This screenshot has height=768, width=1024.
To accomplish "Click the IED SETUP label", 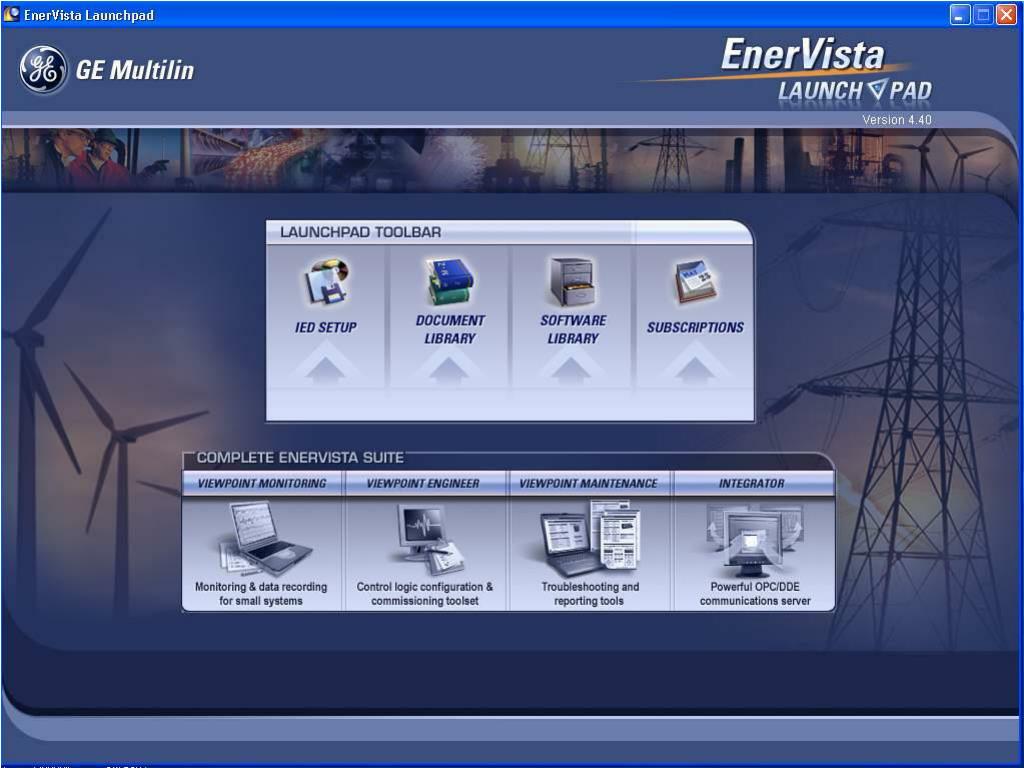I will tap(325, 327).
